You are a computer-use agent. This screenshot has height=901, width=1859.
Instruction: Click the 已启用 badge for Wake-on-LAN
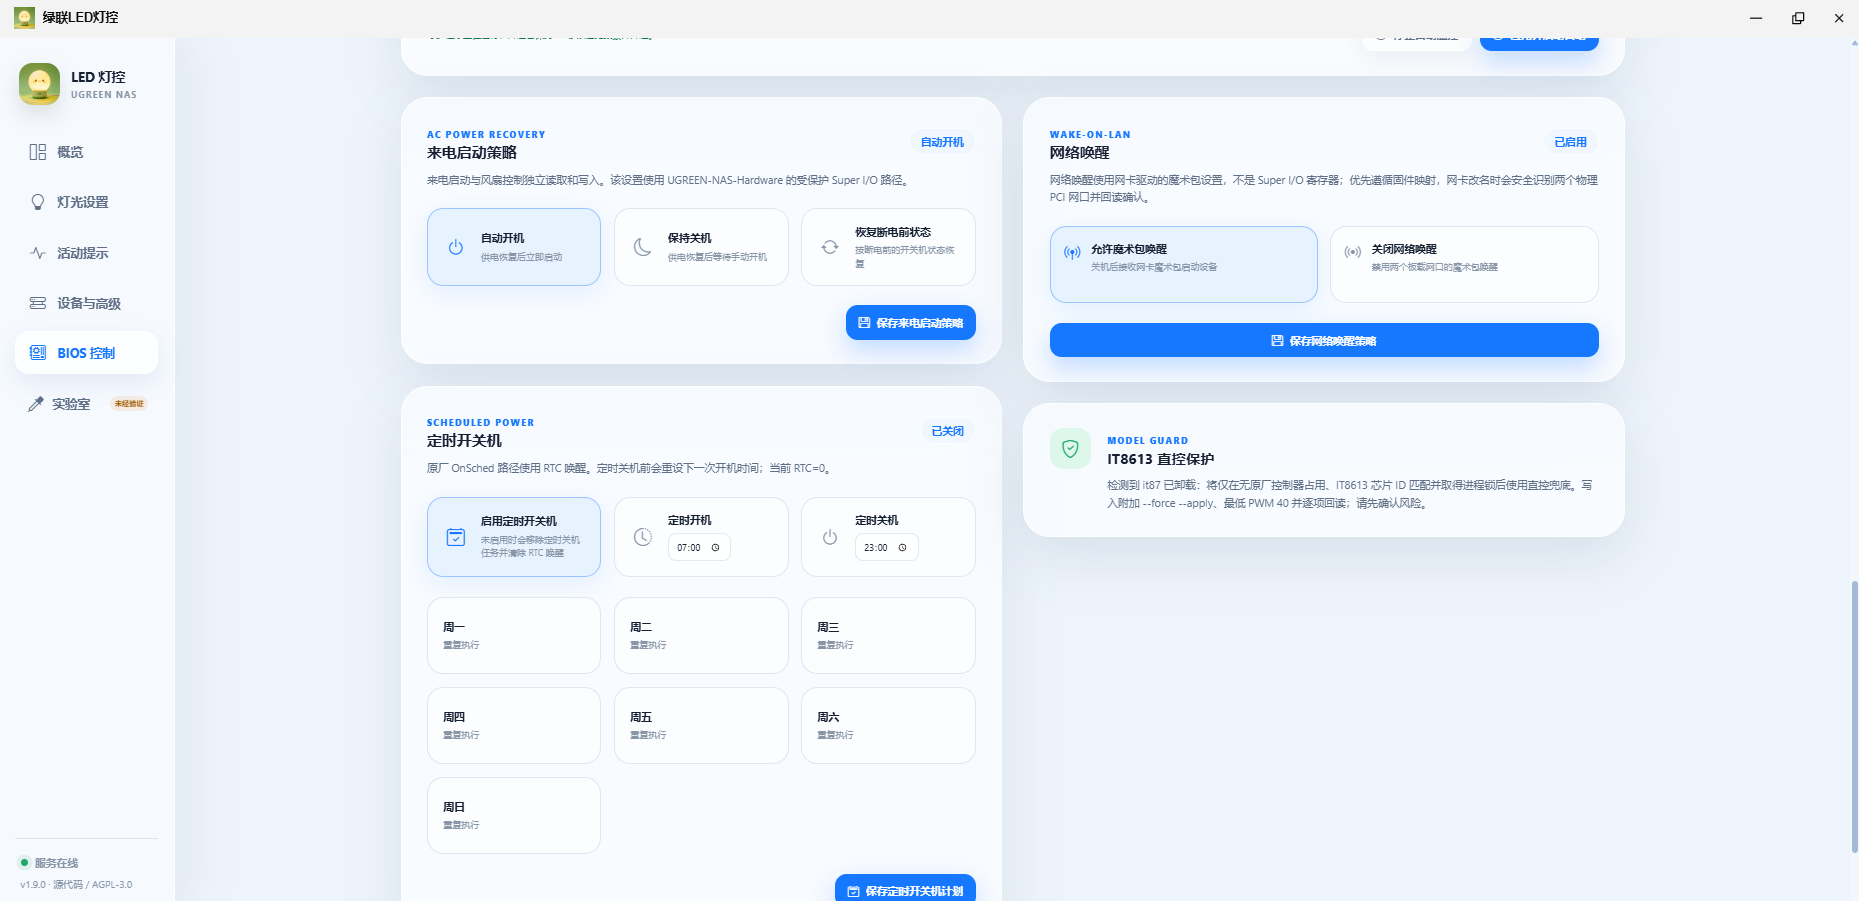1570,142
